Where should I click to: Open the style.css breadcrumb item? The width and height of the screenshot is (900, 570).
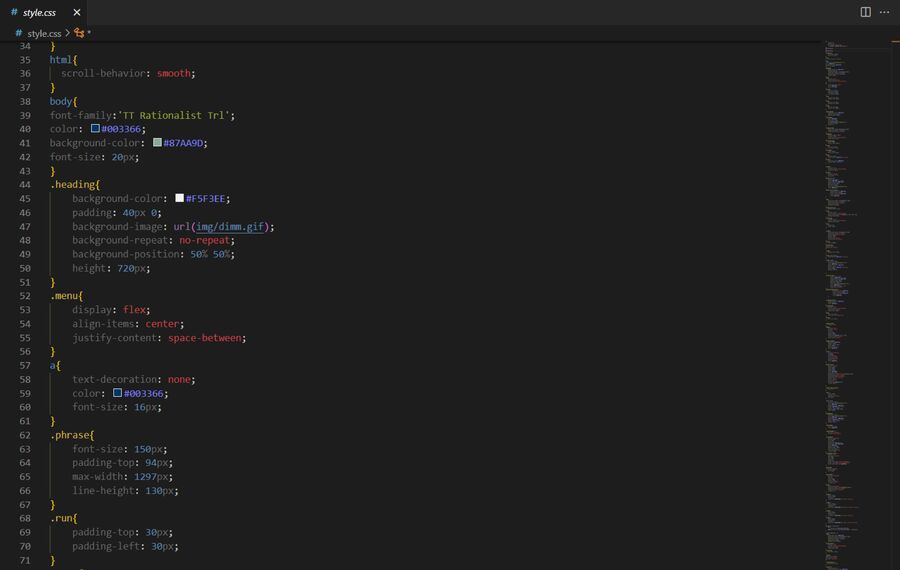(44, 33)
